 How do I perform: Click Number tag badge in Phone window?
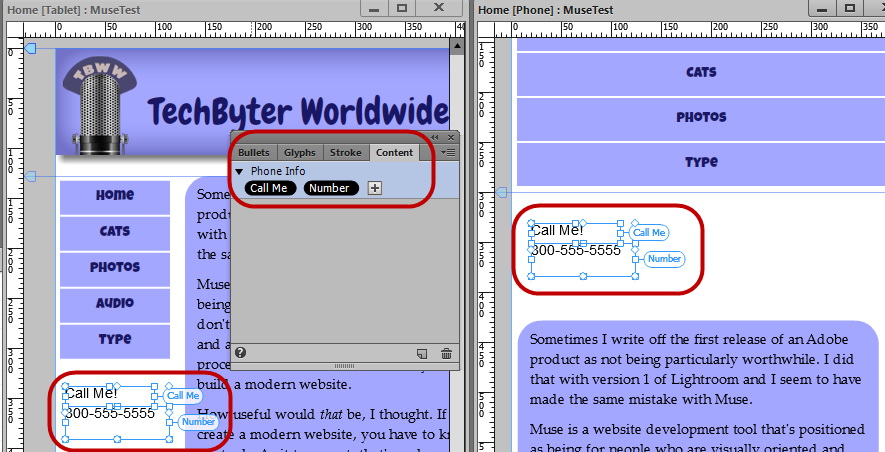point(664,259)
